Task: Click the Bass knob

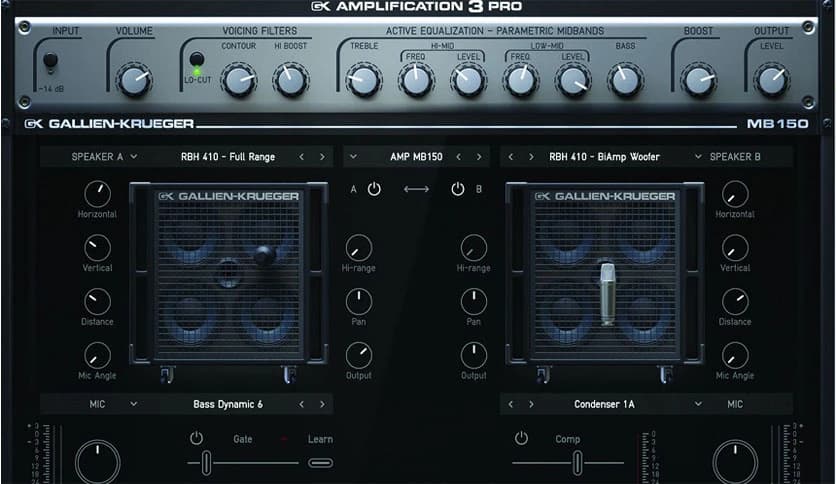Action: pyautogui.click(x=625, y=80)
